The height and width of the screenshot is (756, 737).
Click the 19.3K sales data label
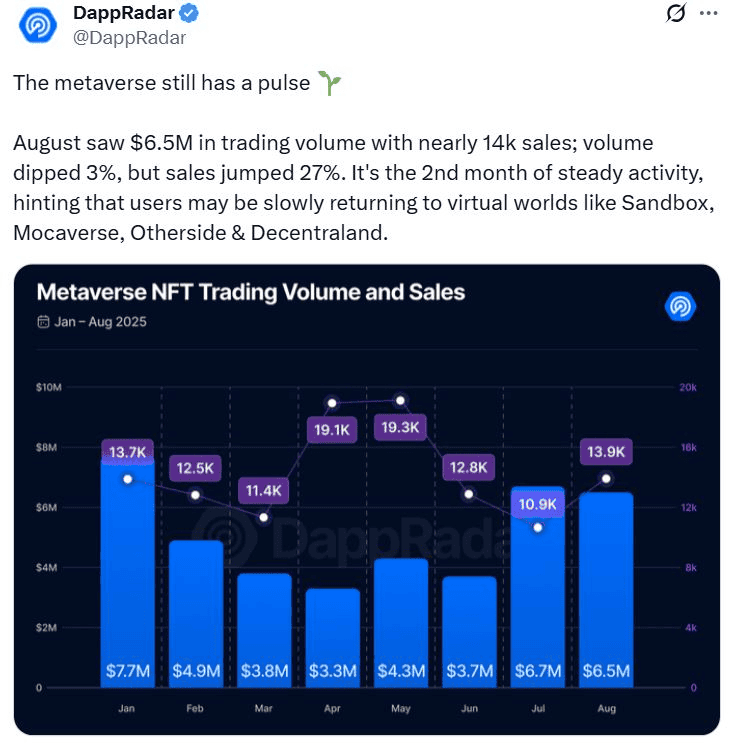click(401, 428)
